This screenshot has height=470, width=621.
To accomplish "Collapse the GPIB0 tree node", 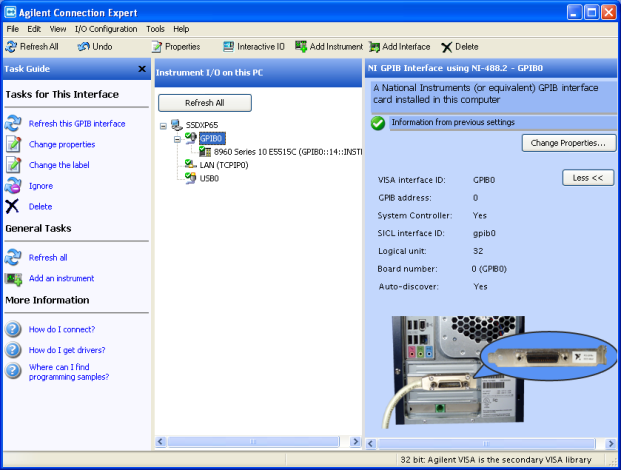I will (177, 139).
